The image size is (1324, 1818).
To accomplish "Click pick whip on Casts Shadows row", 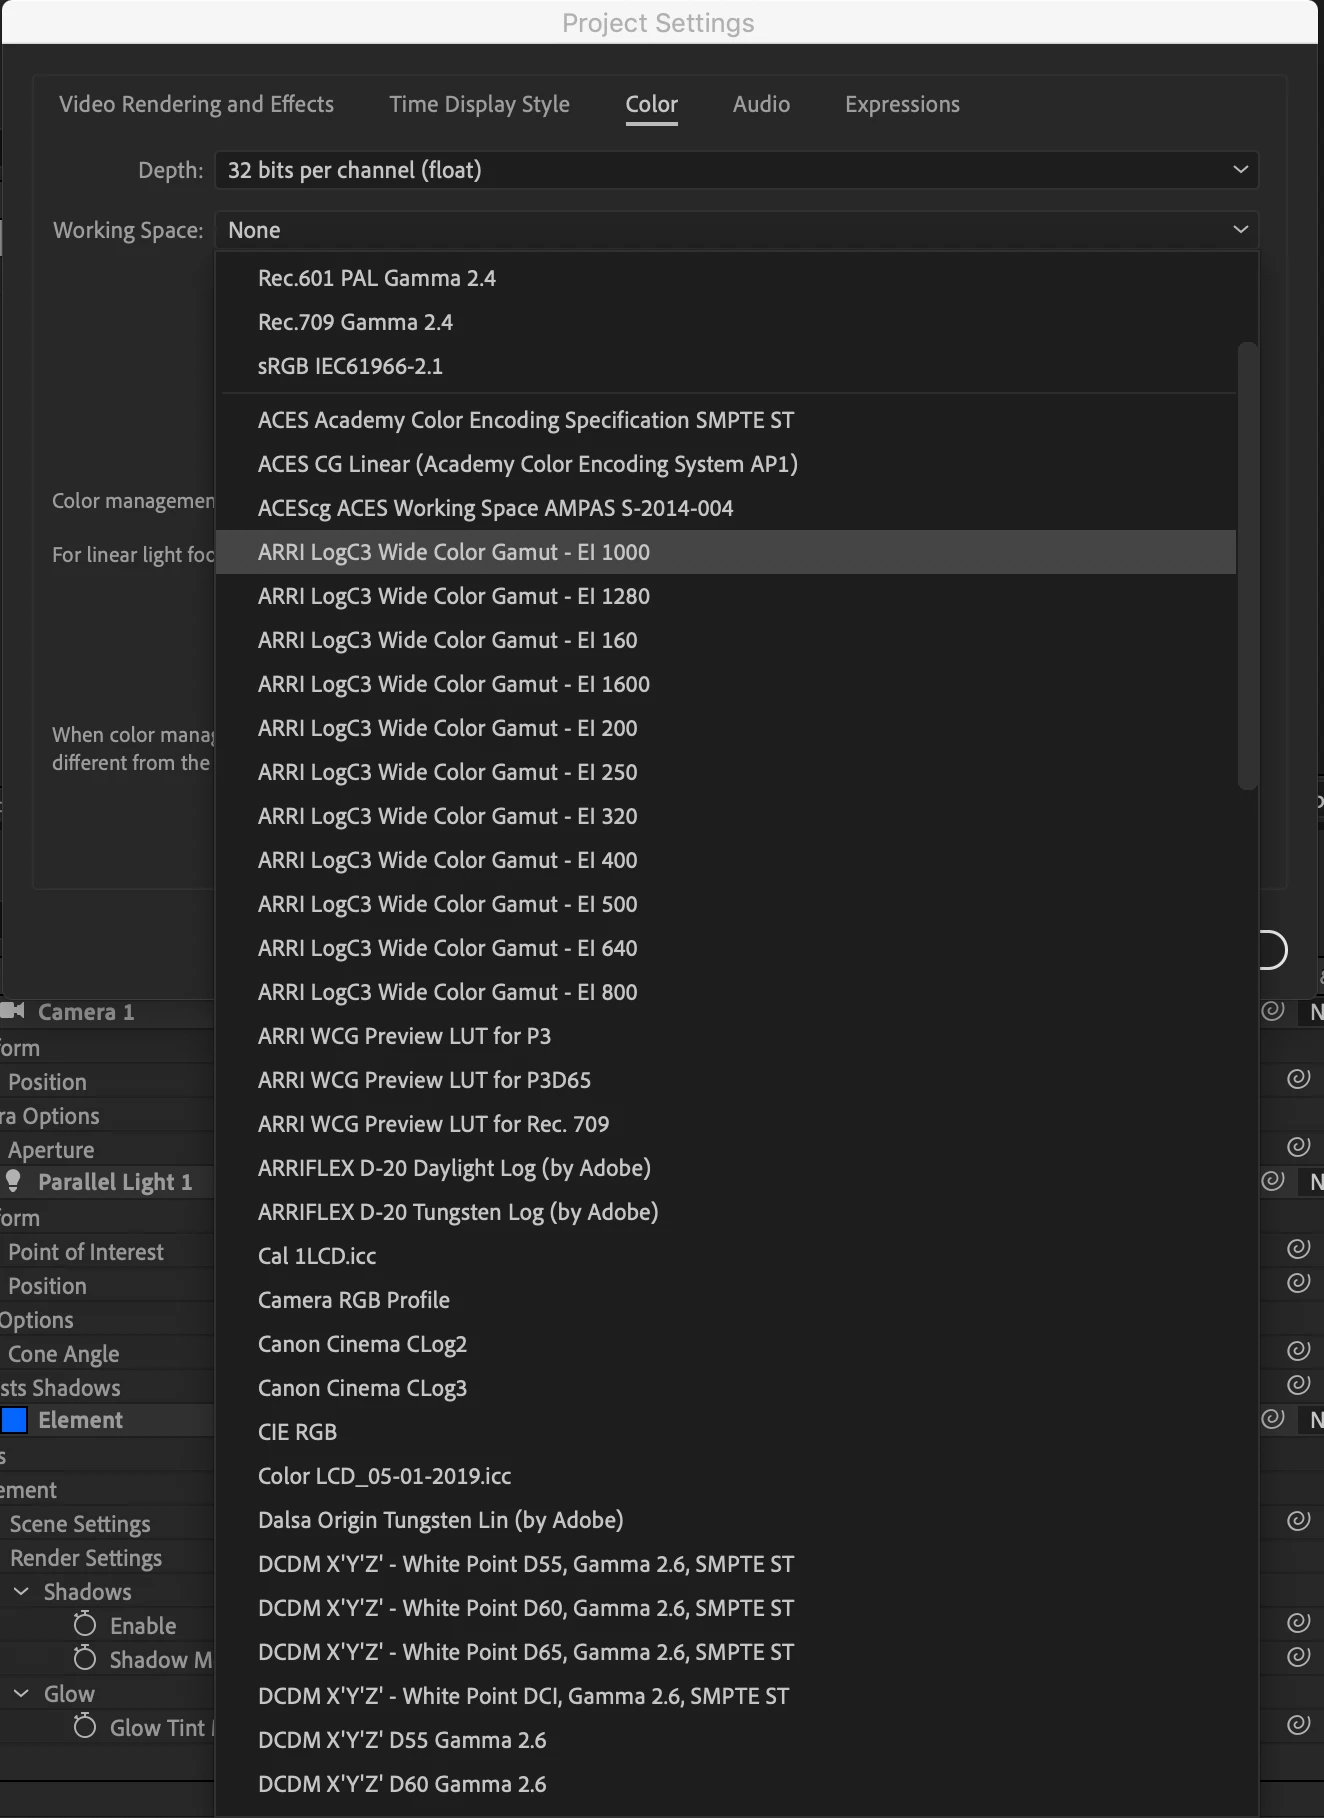I will pos(1299,1385).
